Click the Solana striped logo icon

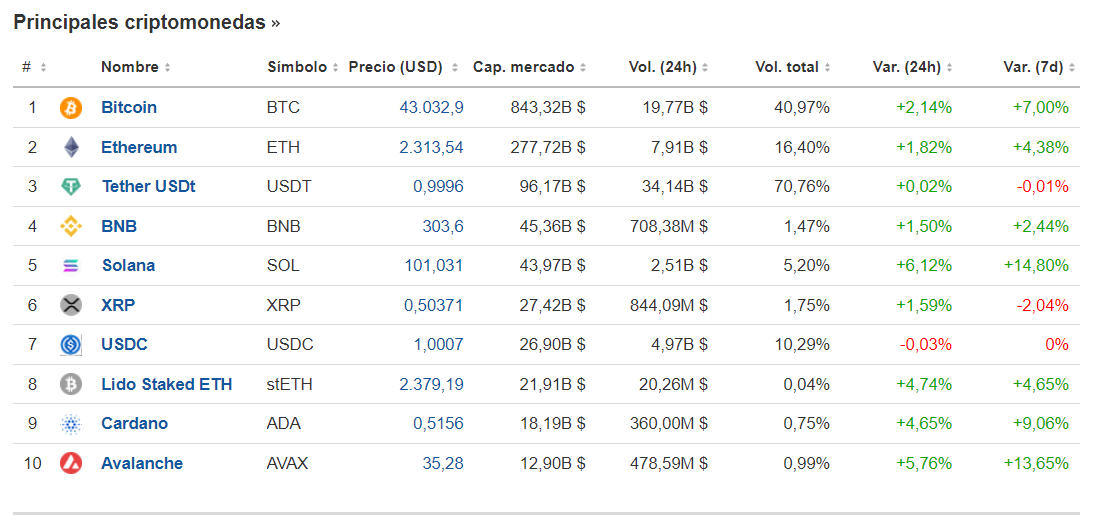pyautogui.click(x=71, y=266)
